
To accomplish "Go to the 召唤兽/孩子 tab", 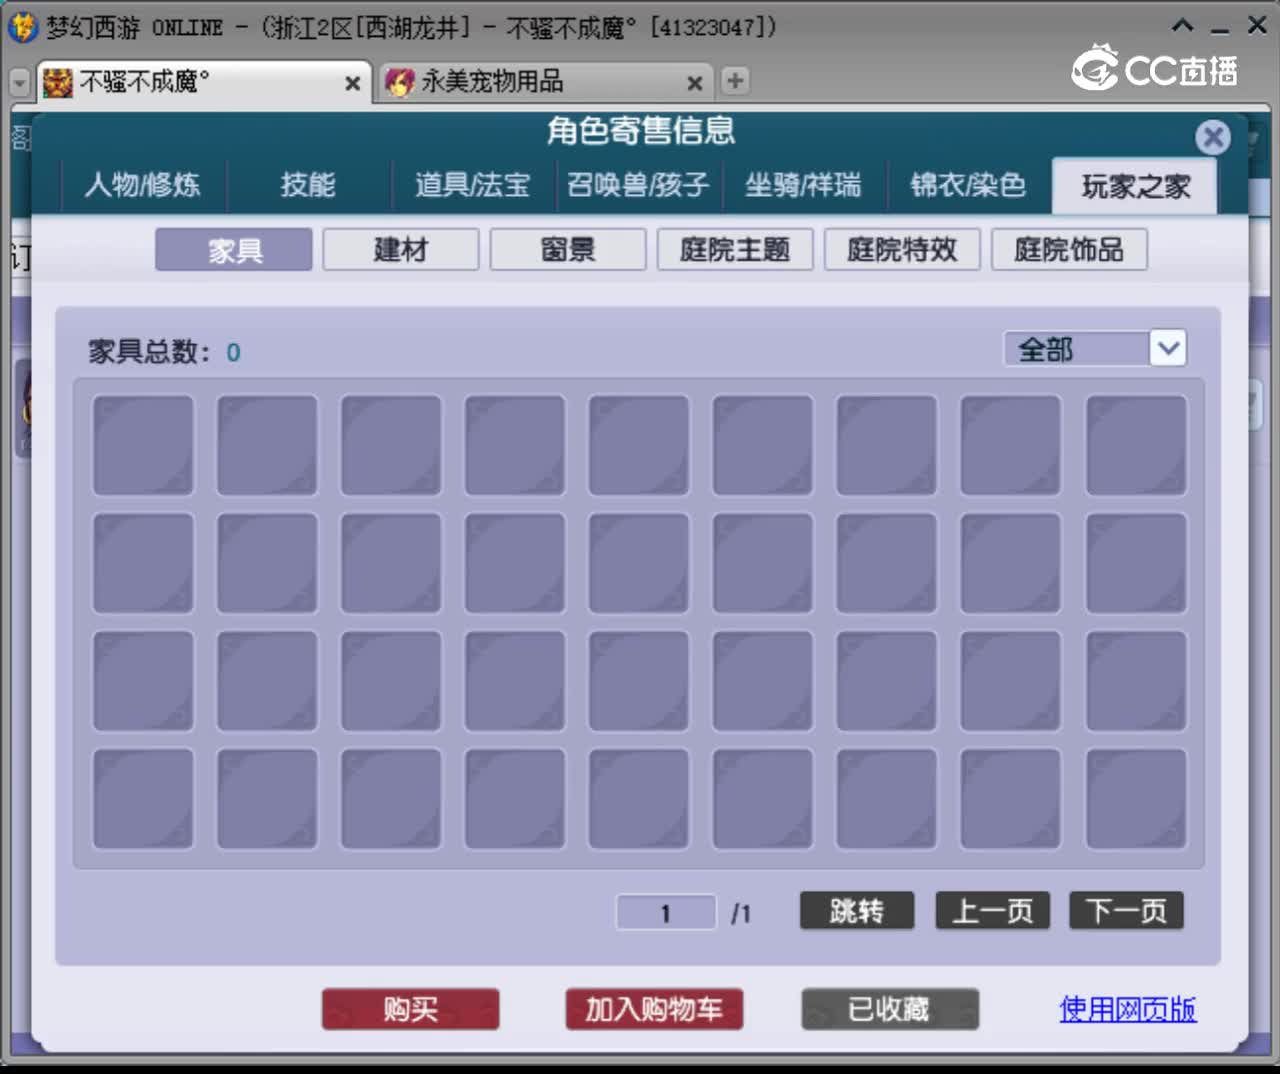I will pyautogui.click(x=638, y=185).
